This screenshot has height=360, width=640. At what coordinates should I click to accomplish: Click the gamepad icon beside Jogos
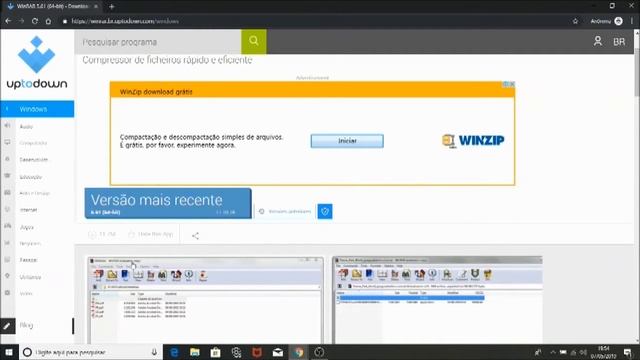point(7,226)
